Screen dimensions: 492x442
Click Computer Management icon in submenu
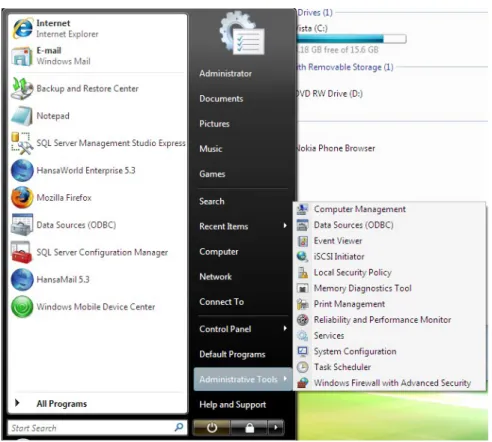pos(303,209)
